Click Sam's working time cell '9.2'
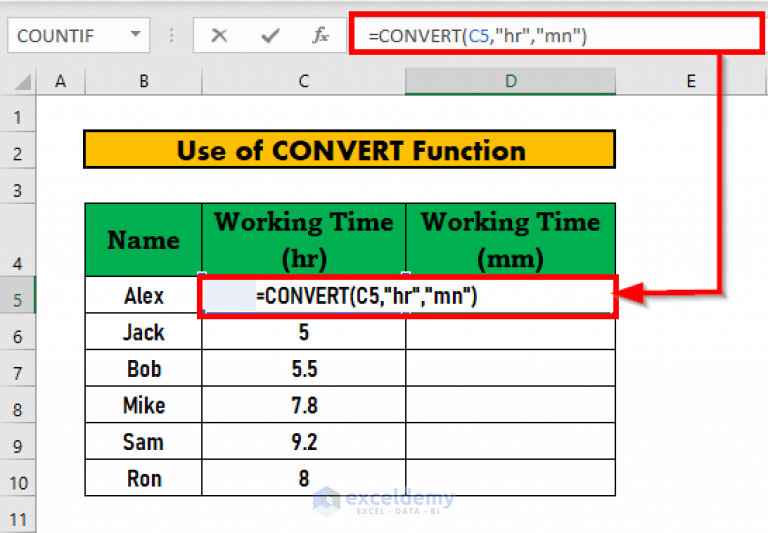Viewport: 768px width, 533px height. (304, 442)
